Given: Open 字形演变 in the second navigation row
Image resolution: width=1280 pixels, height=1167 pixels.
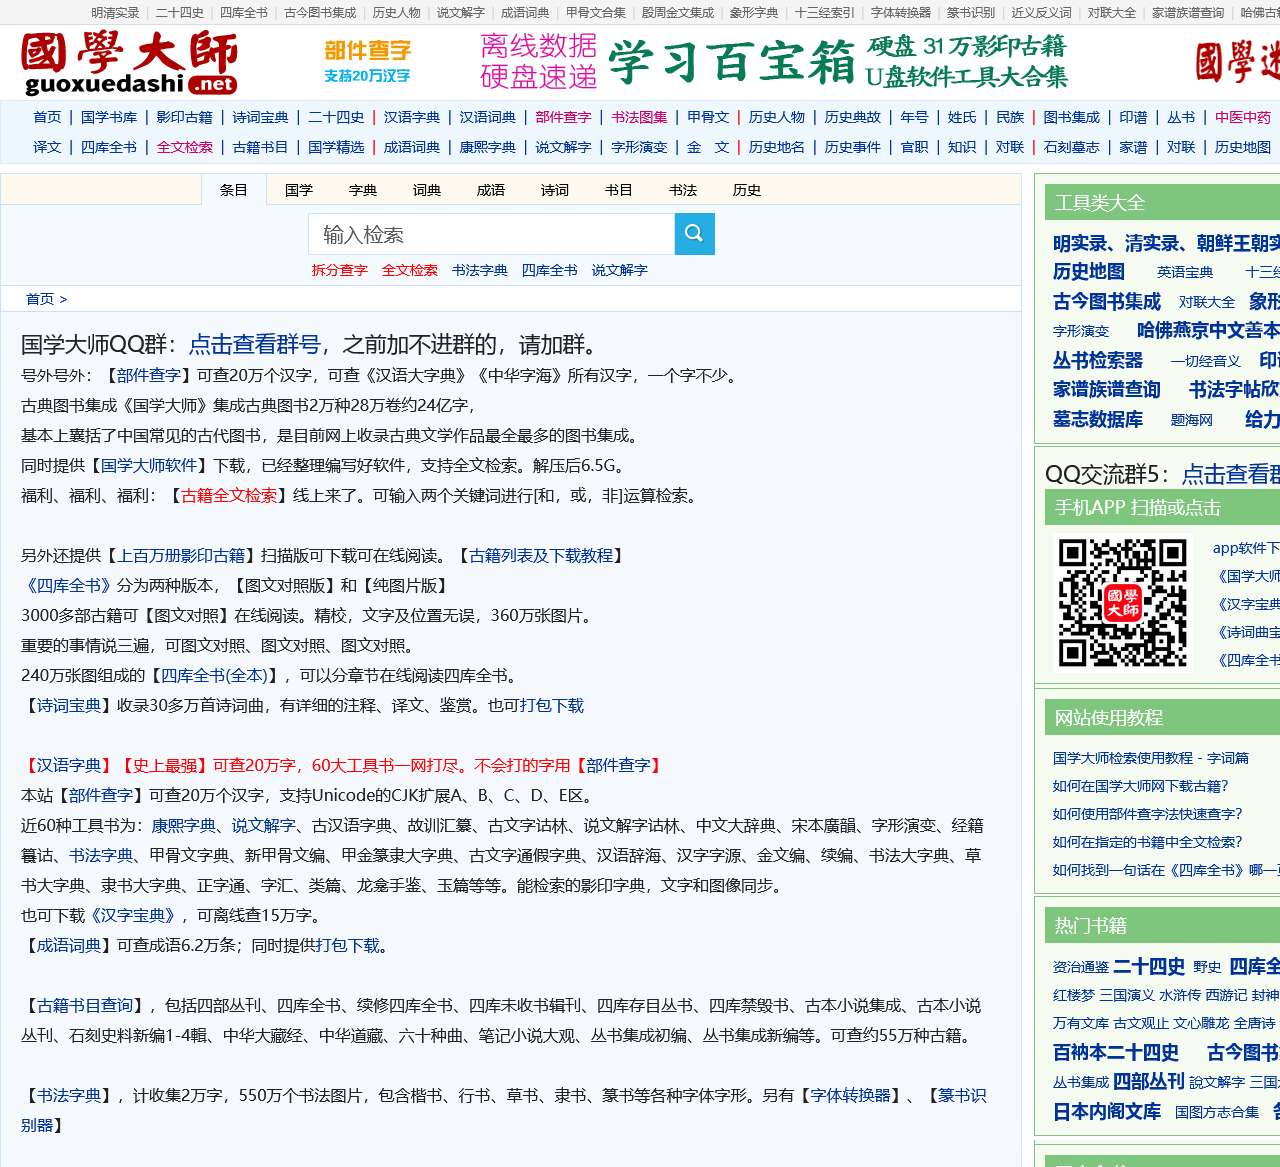Looking at the screenshot, I should [x=640, y=147].
